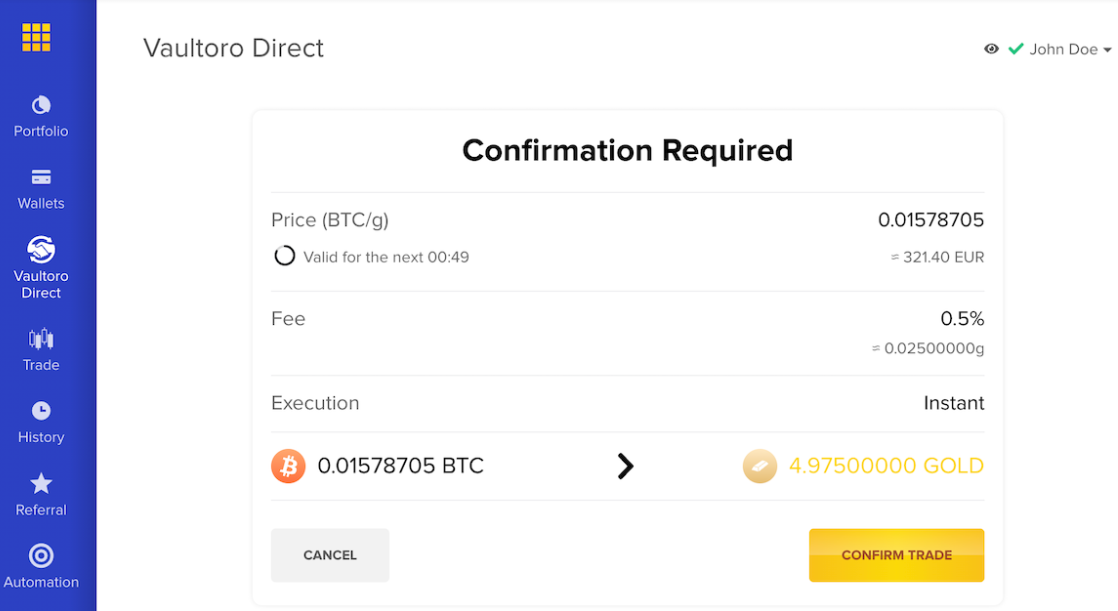This screenshot has width=1118, height=611.
Task: Open the Referral star icon
Action: (x=41, y=483)
